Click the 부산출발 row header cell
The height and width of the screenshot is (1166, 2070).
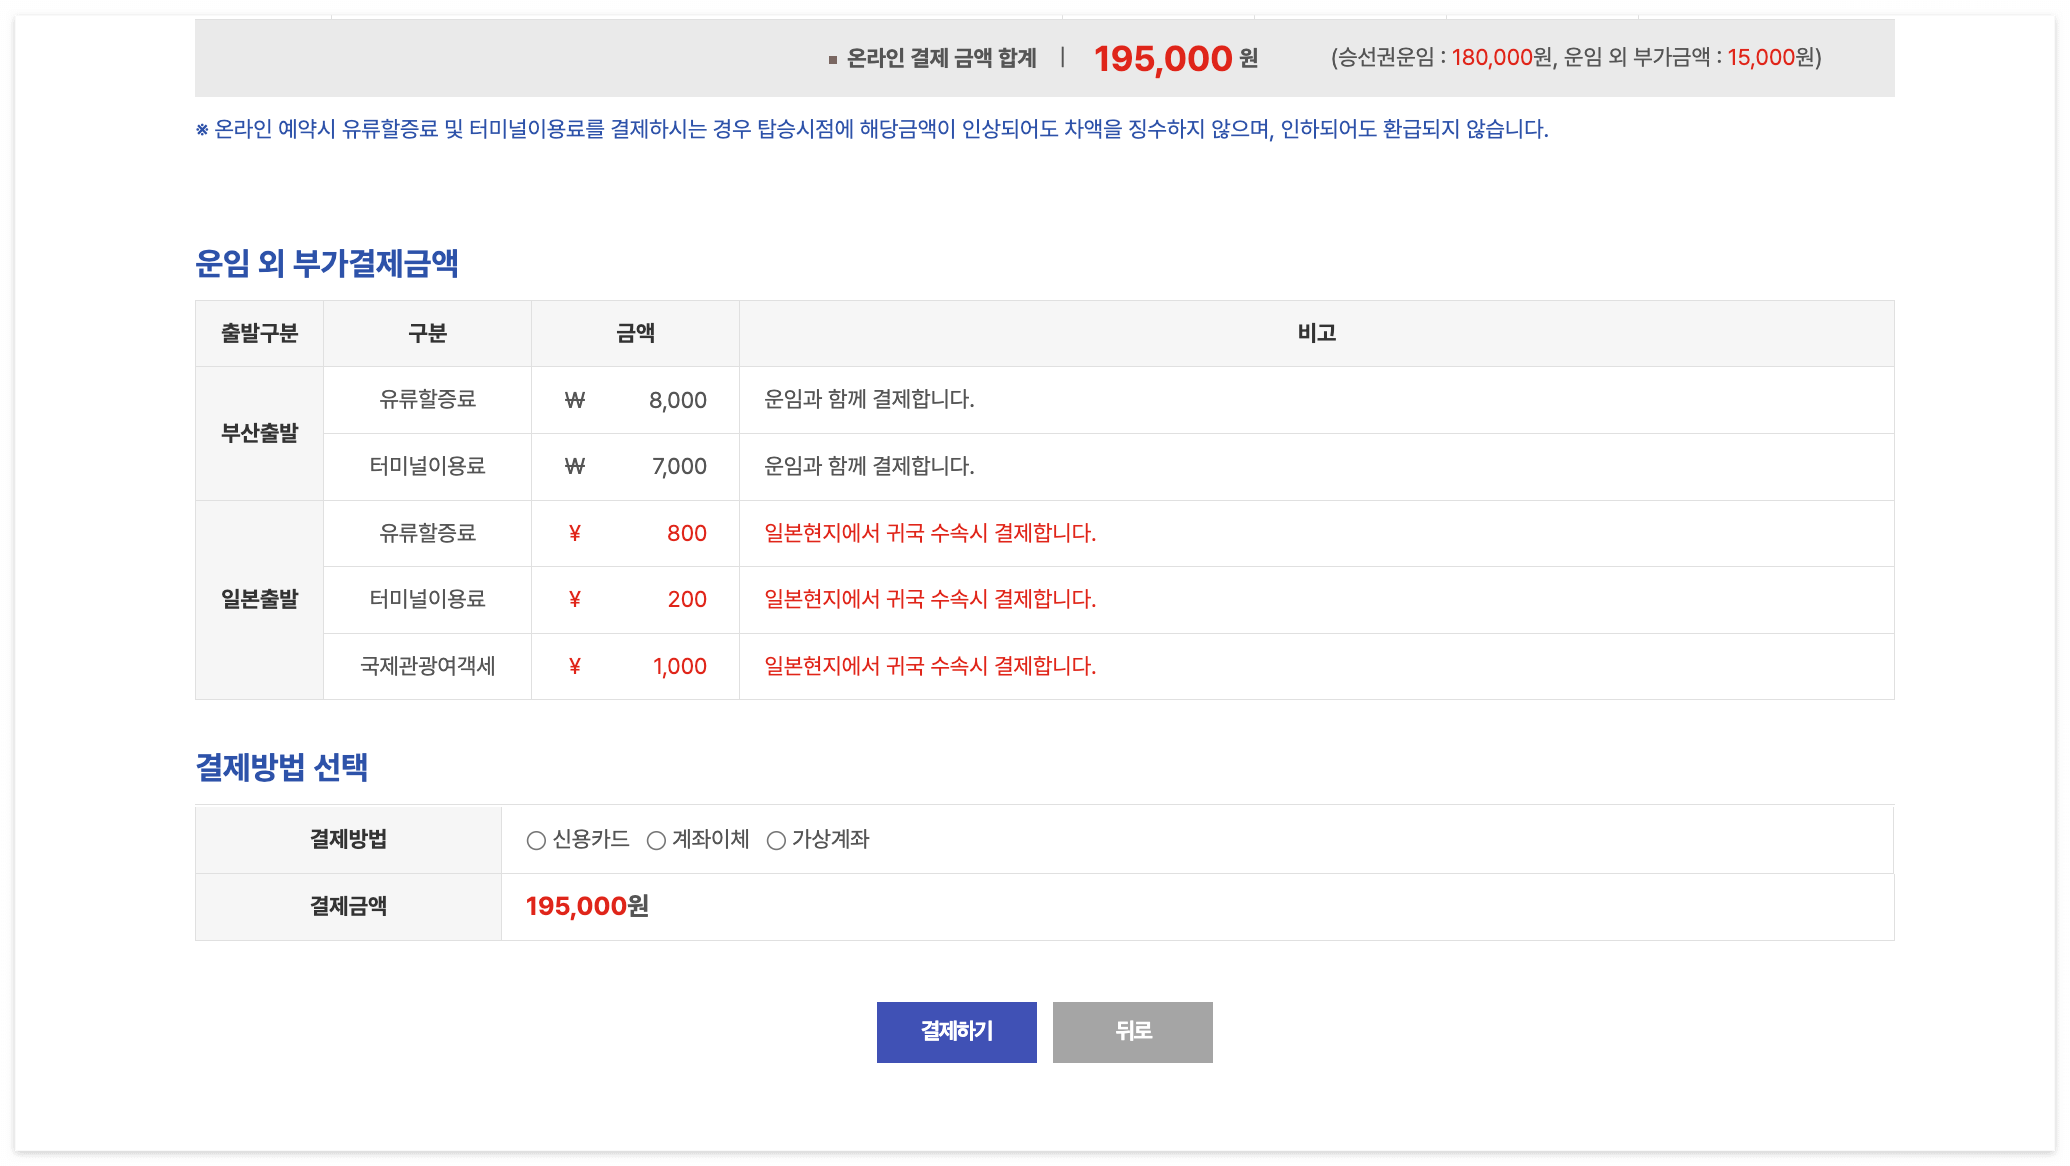pyautogui.click(x=259, y=433)
